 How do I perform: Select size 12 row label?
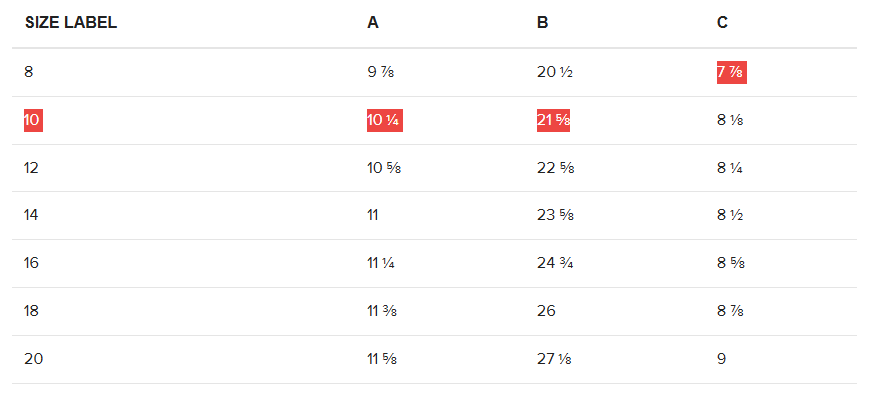pos(31,168)
